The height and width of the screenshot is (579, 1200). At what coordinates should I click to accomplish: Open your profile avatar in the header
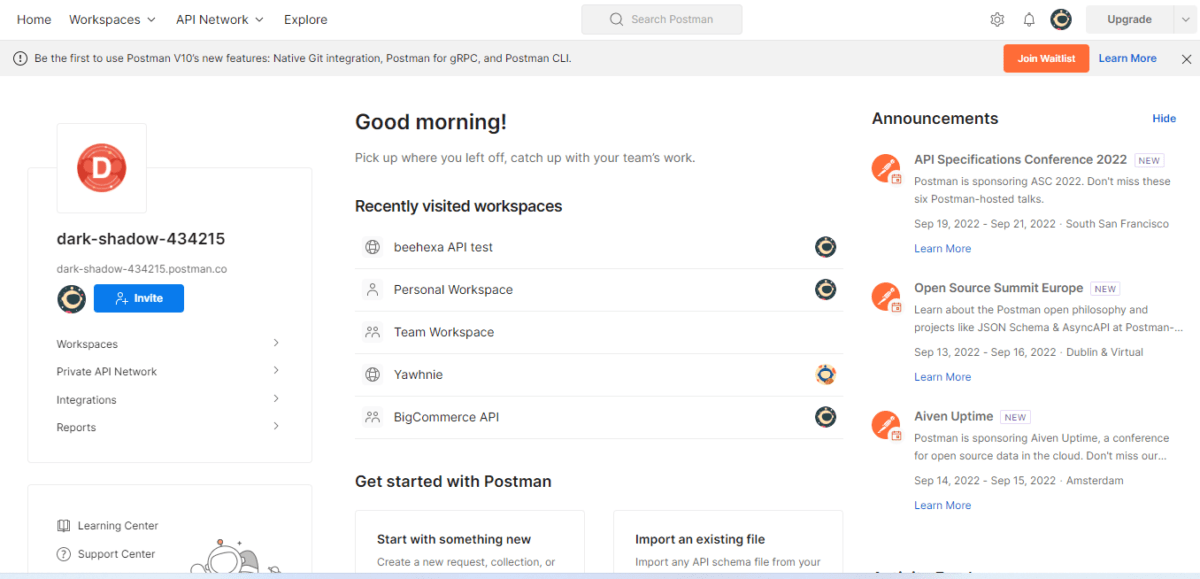1061,19
